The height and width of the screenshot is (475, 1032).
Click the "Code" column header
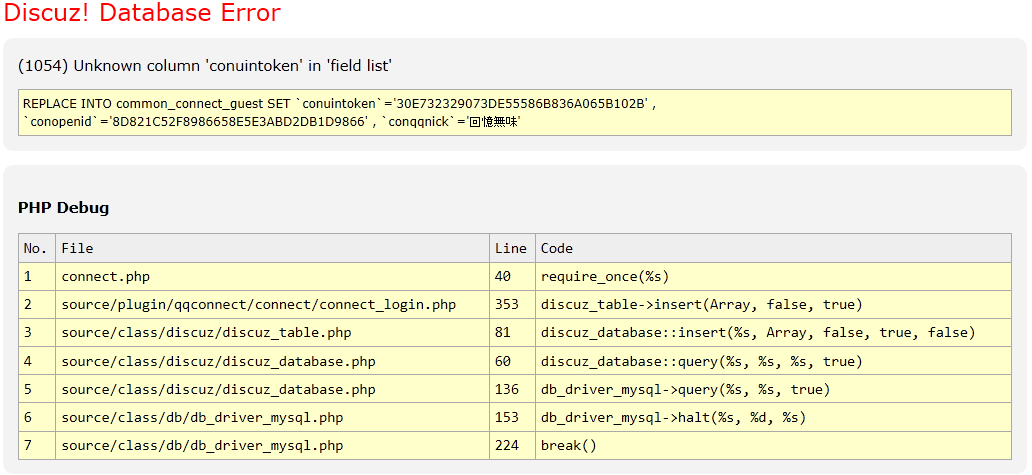tap(557, 248)
